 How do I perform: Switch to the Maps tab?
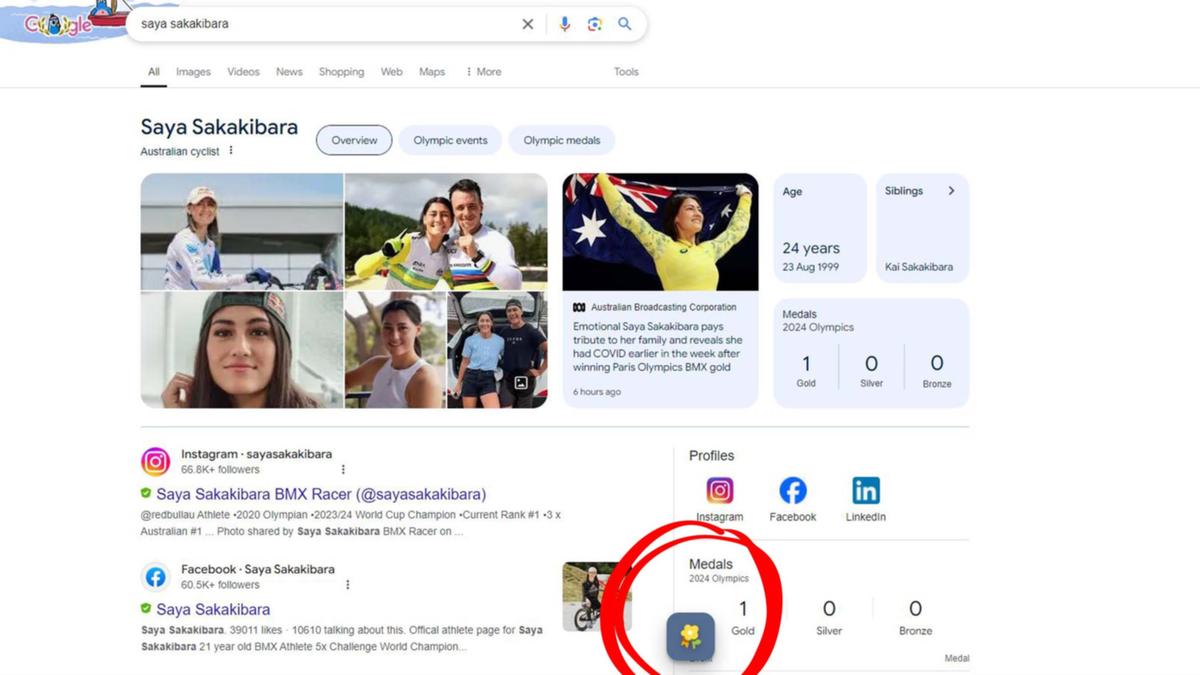point(432,72)
